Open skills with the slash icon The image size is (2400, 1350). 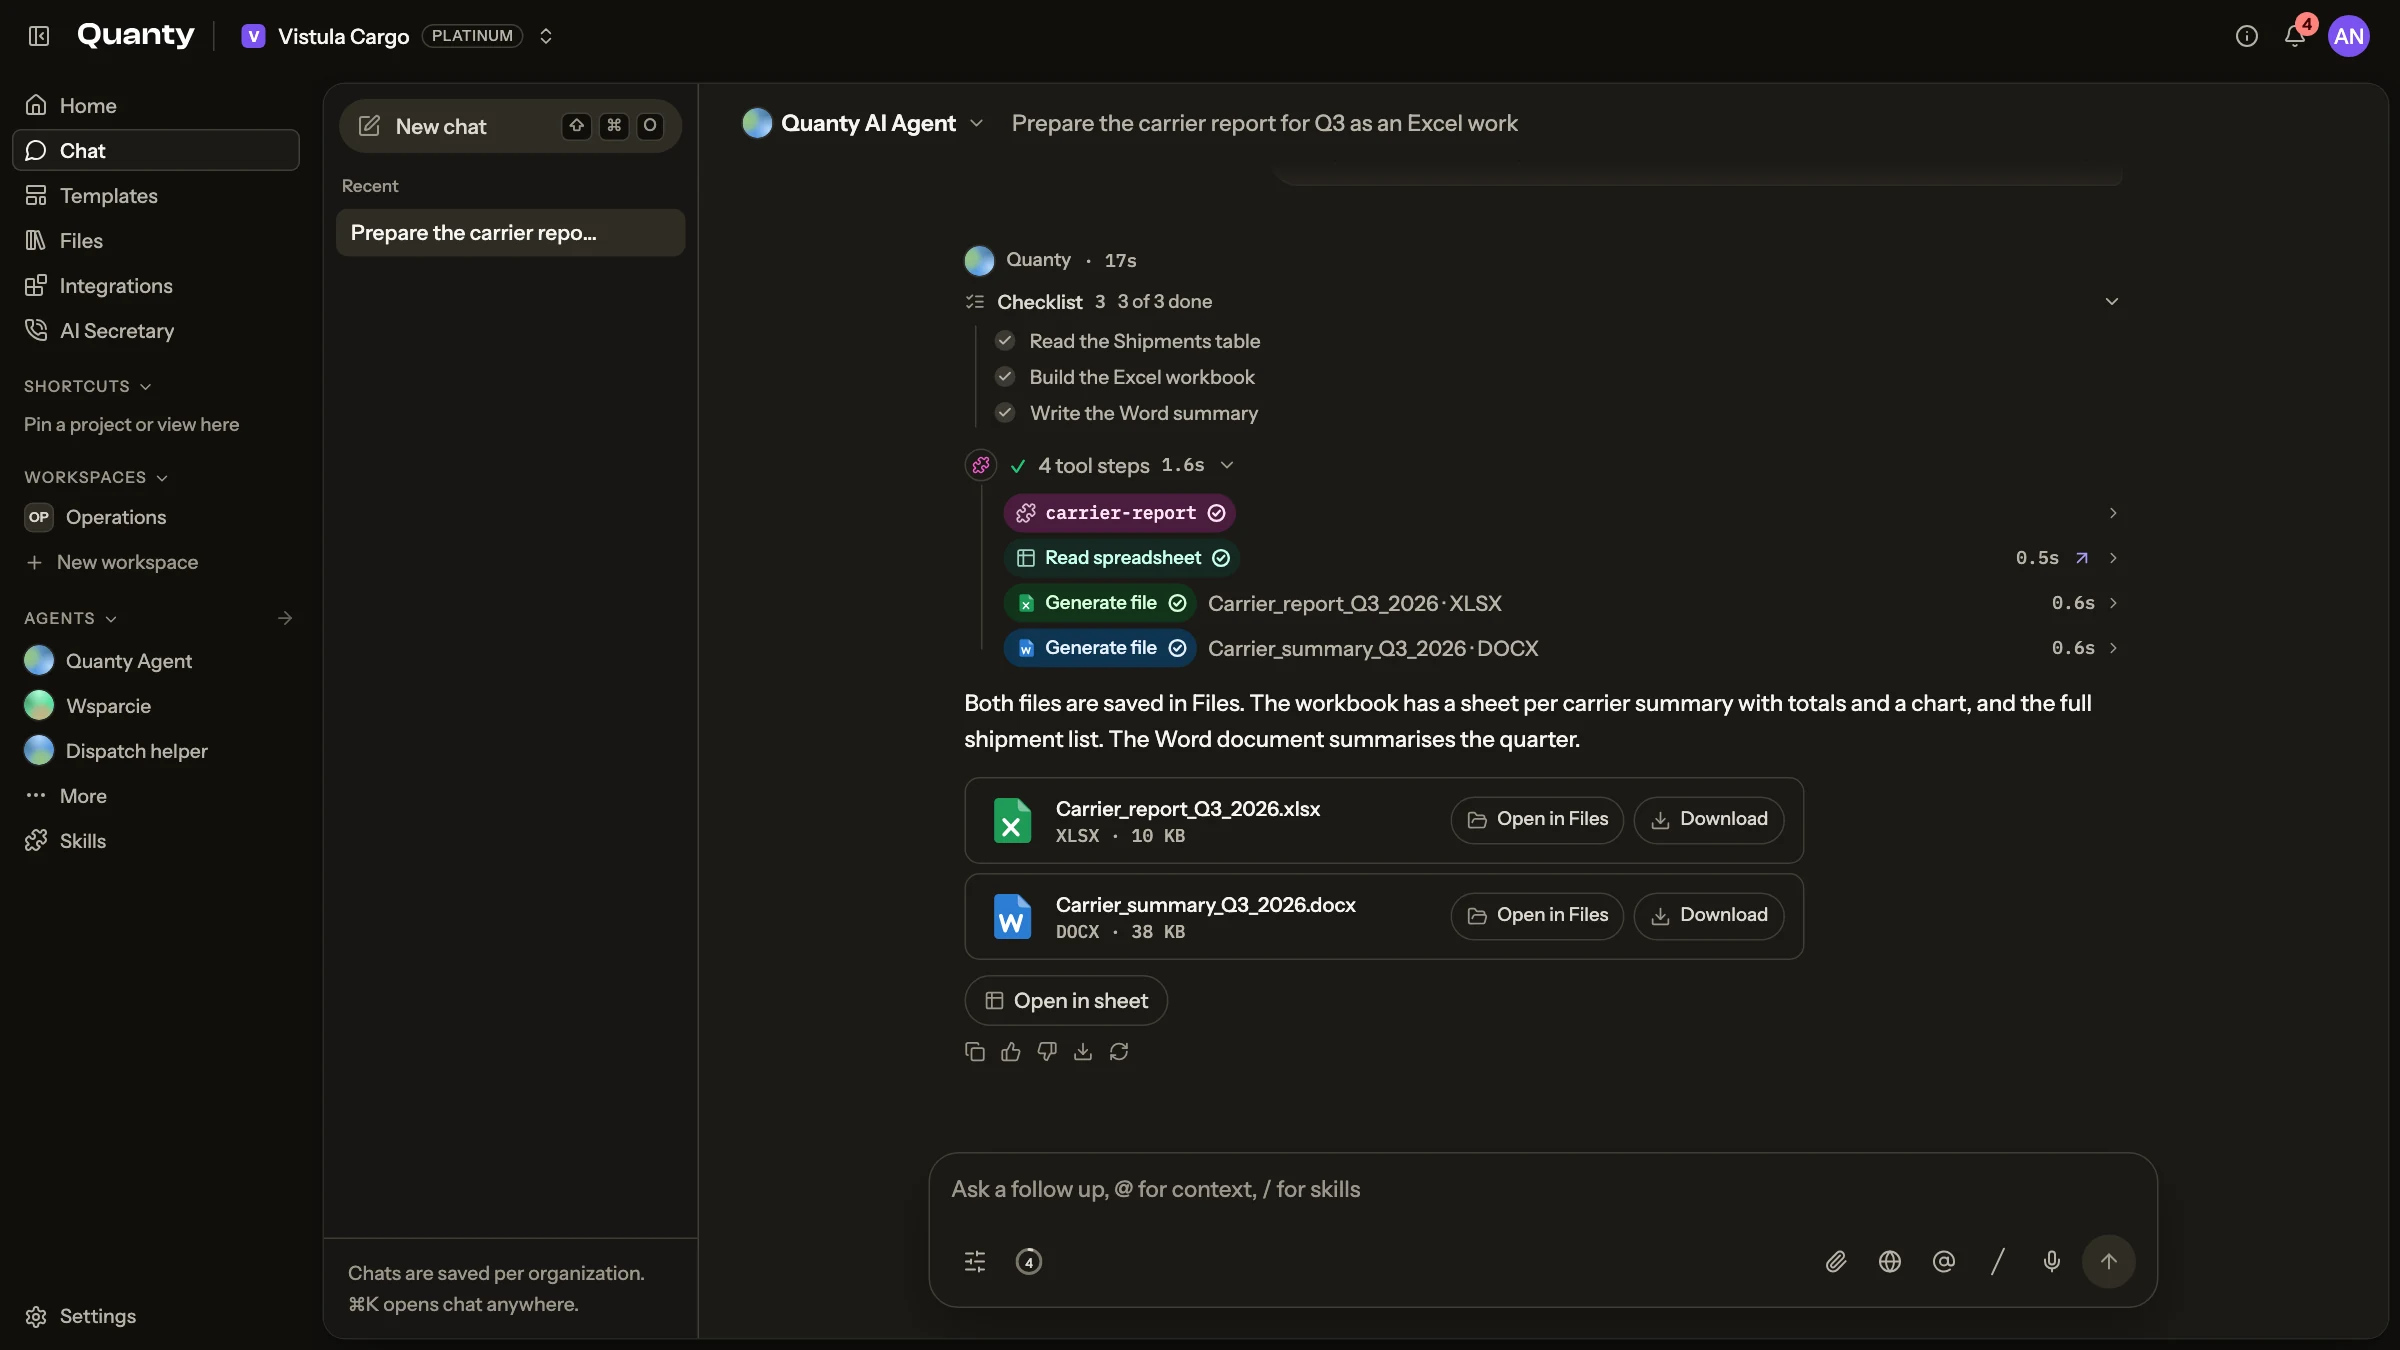click(1998, 1262)
